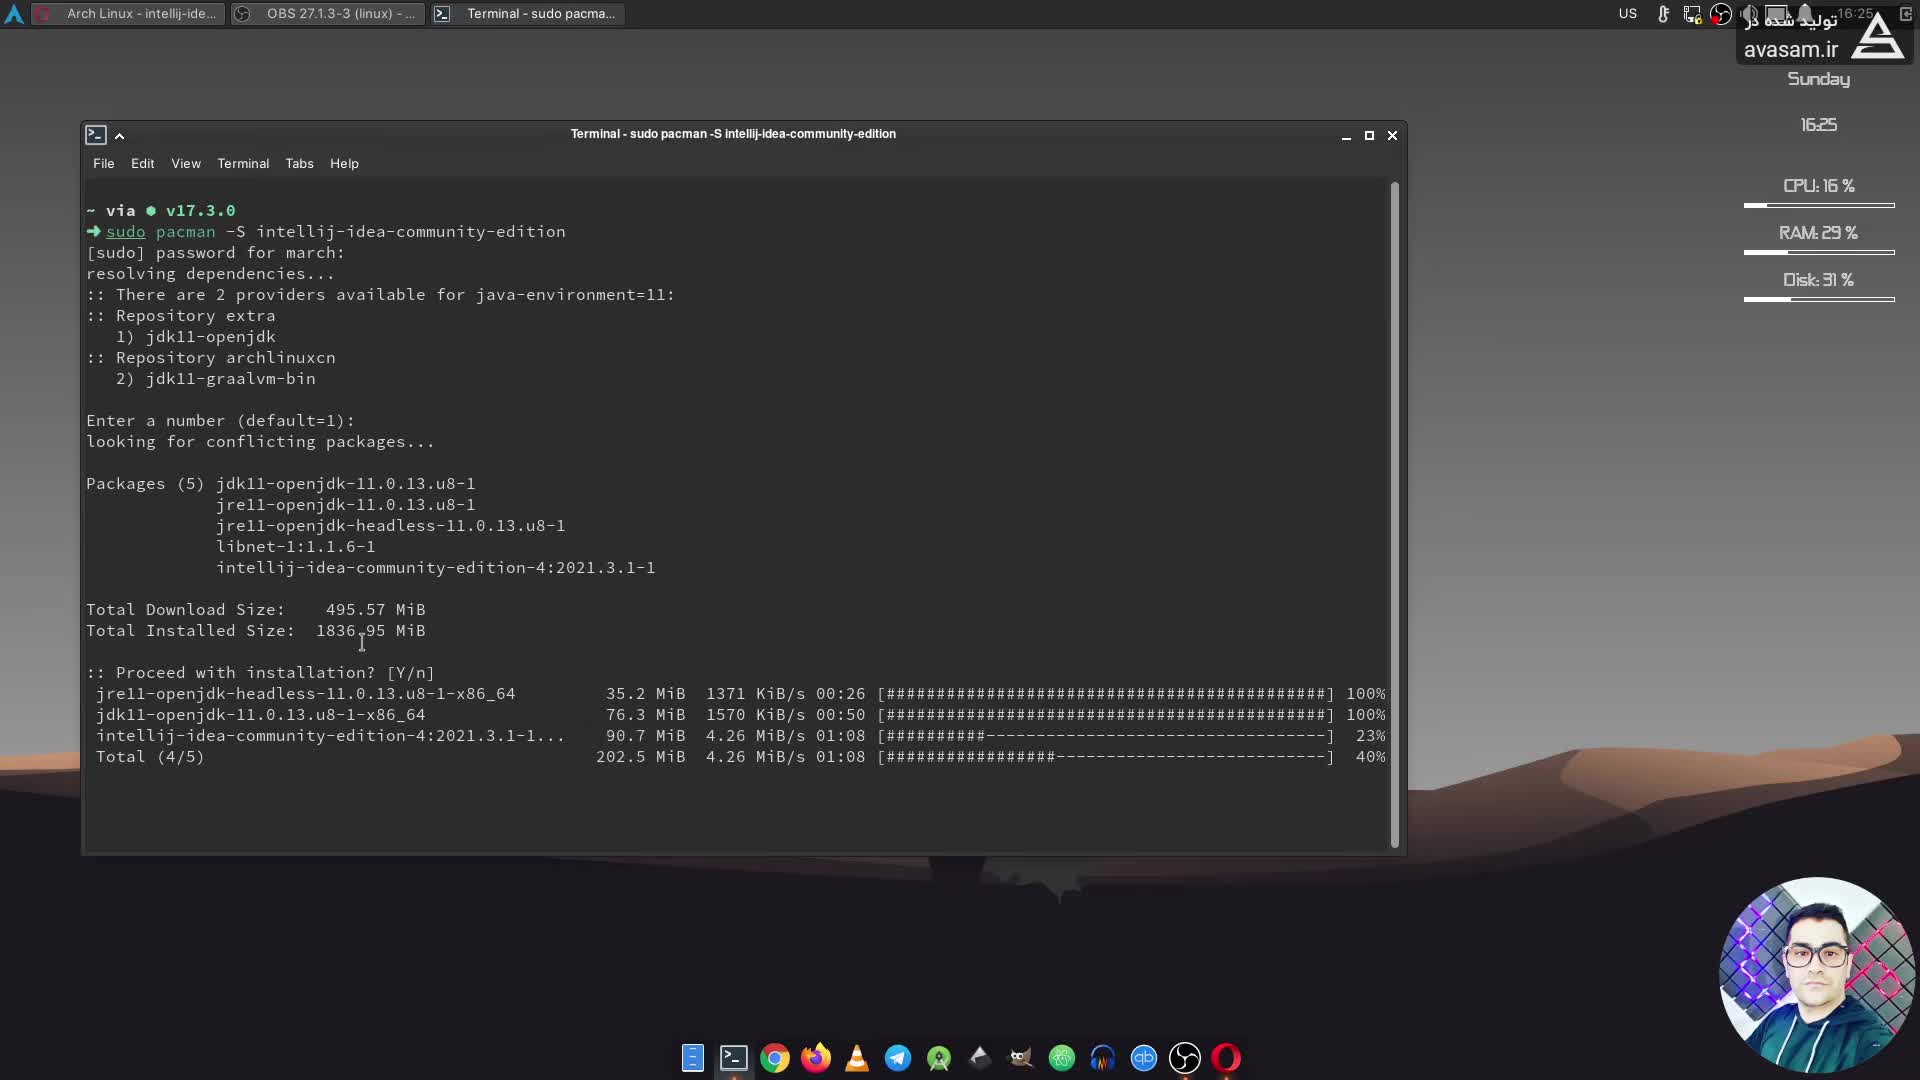Open the Edit menu in terminal

click(x=142, y=164)
